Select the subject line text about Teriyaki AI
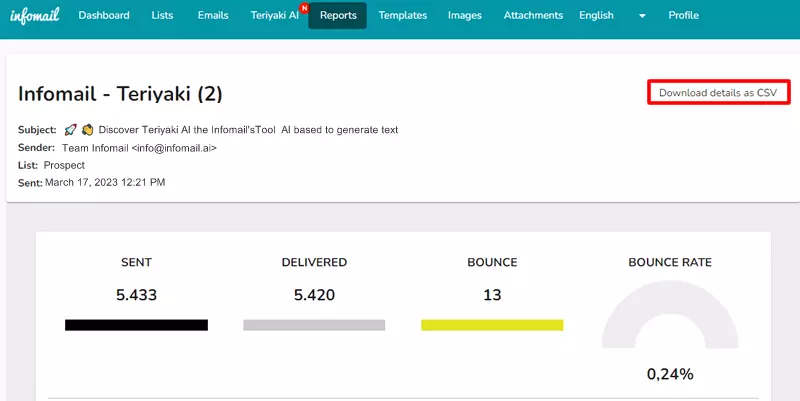 248,130
